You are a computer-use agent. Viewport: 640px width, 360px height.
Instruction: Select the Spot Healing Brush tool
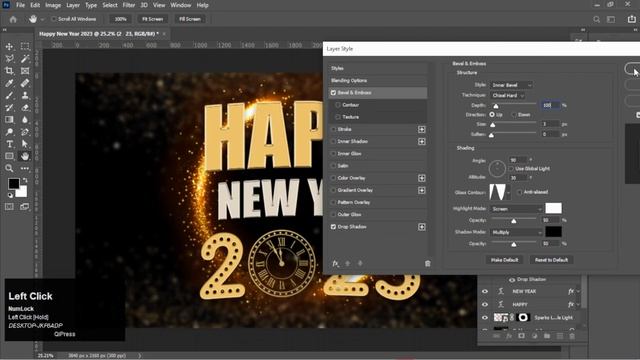click(x=25, y=83)
